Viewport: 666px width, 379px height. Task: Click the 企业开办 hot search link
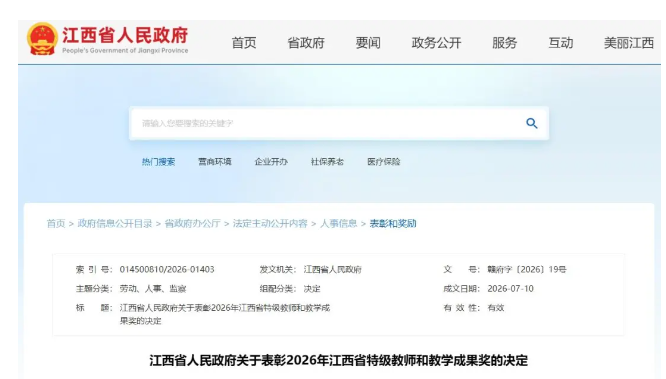(x=271, y=162)
